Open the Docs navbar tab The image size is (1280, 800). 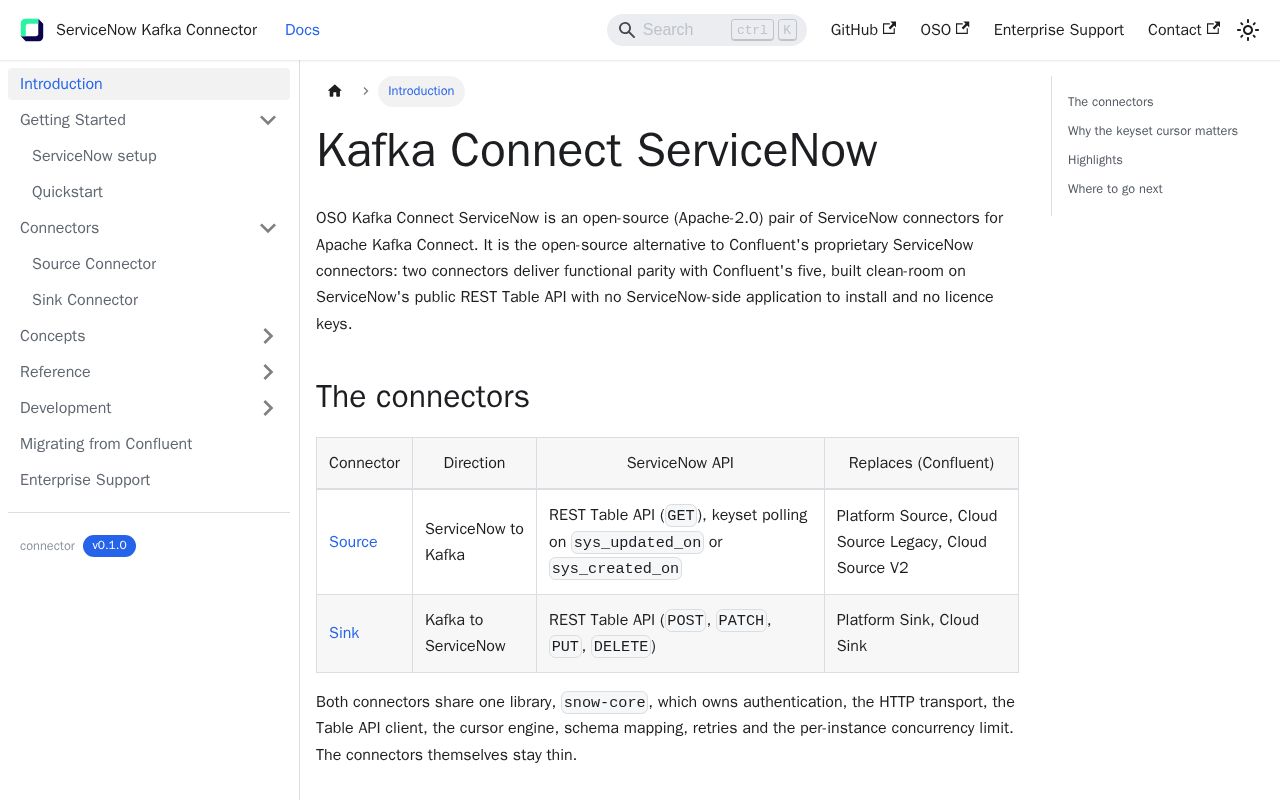point(302,30)
